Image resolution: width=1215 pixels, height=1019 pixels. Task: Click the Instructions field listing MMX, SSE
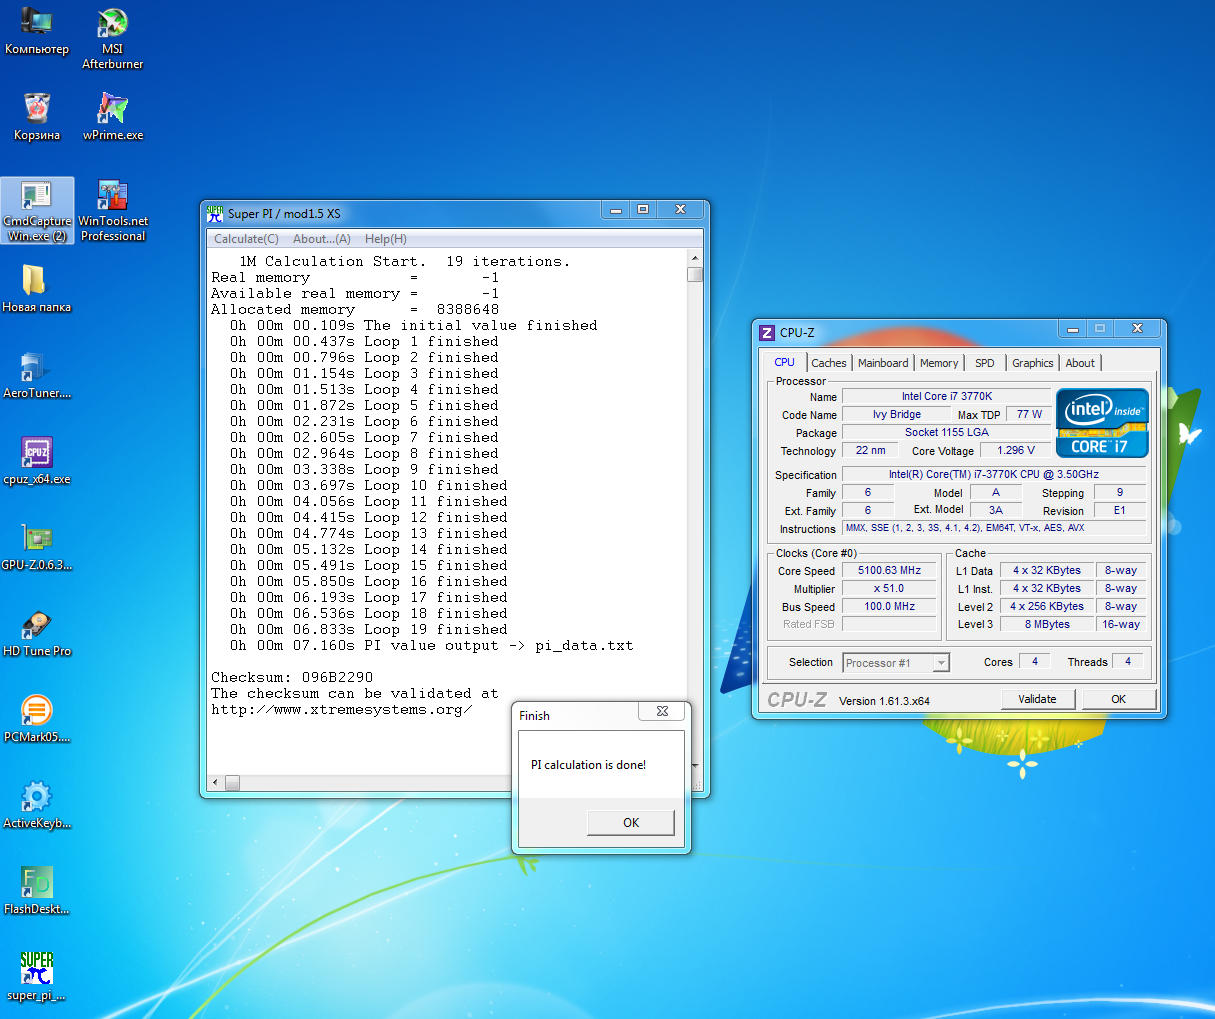tap(994, 528)
